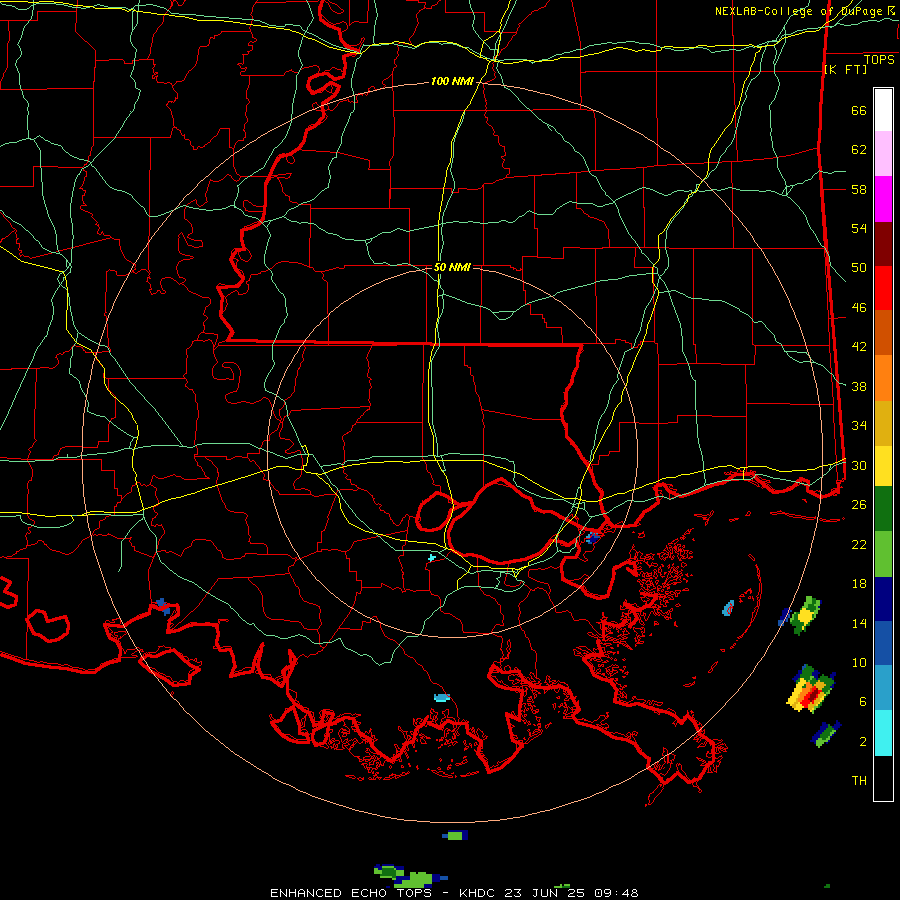Click the black TH threshold legend band
The width and height of the screenshot is (900, 900).
click(x=883, y=778)
